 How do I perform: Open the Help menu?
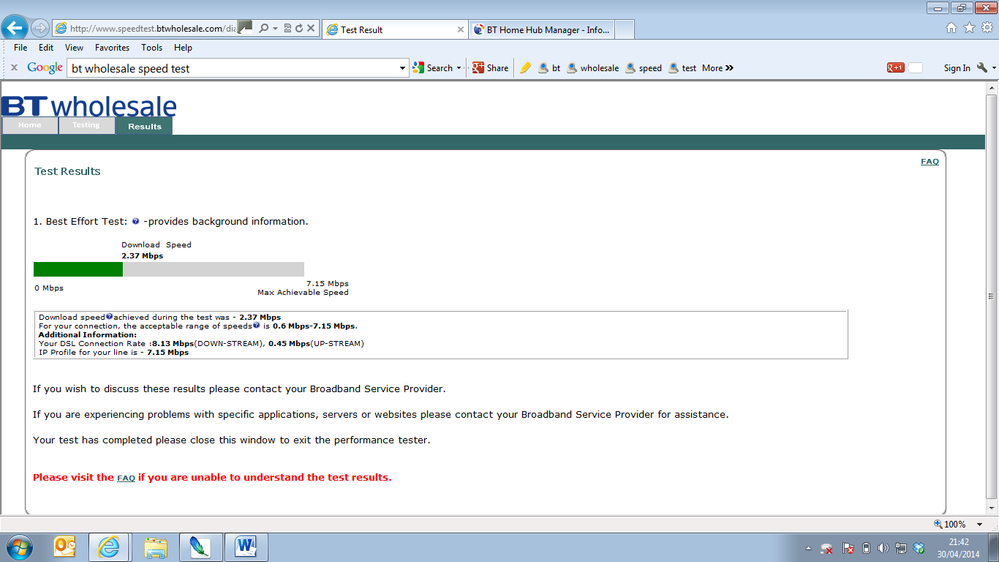183,48
